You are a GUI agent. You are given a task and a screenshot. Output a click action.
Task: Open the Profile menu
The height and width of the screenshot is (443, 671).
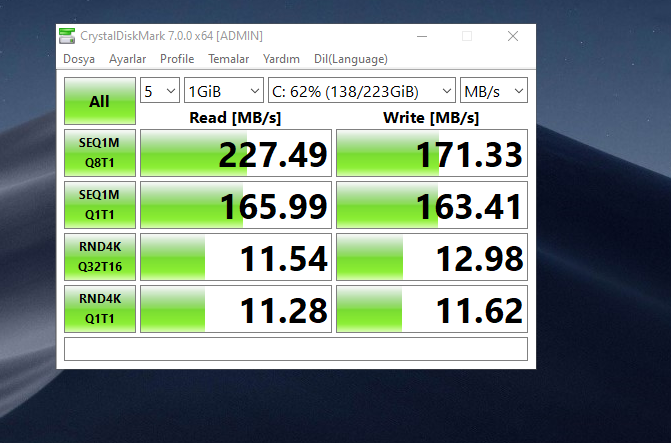(x=177, y=59)
